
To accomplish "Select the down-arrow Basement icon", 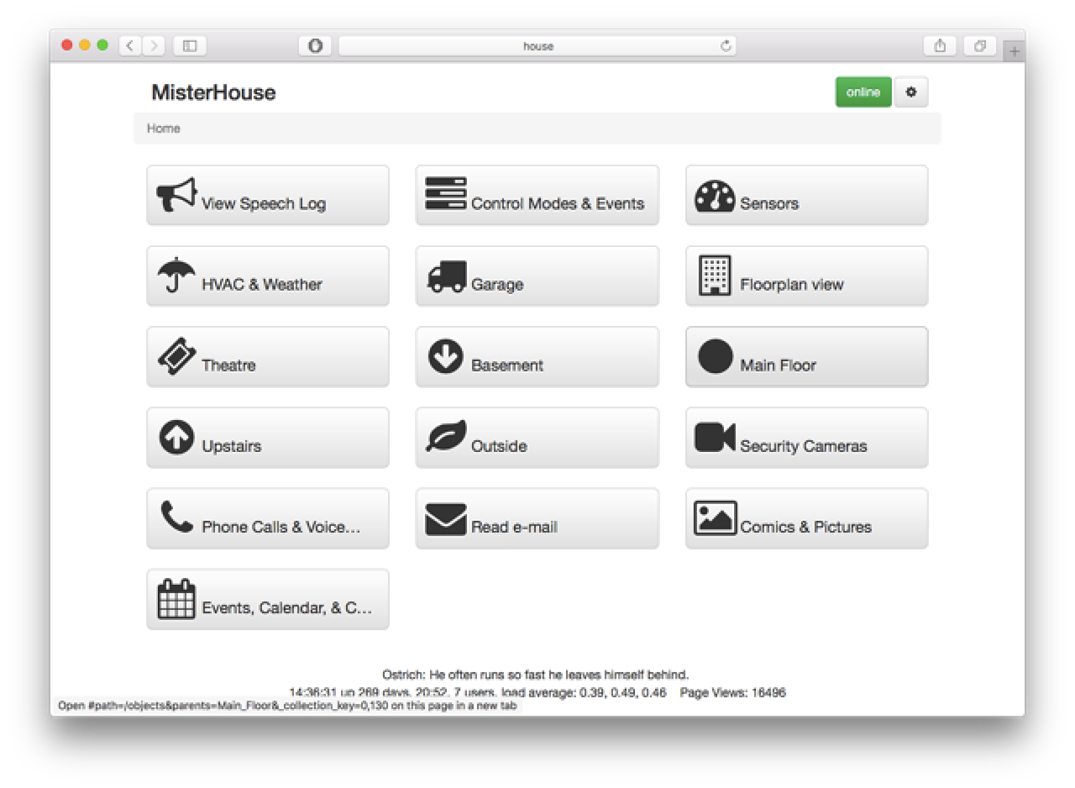I will (x=446, y=356).
